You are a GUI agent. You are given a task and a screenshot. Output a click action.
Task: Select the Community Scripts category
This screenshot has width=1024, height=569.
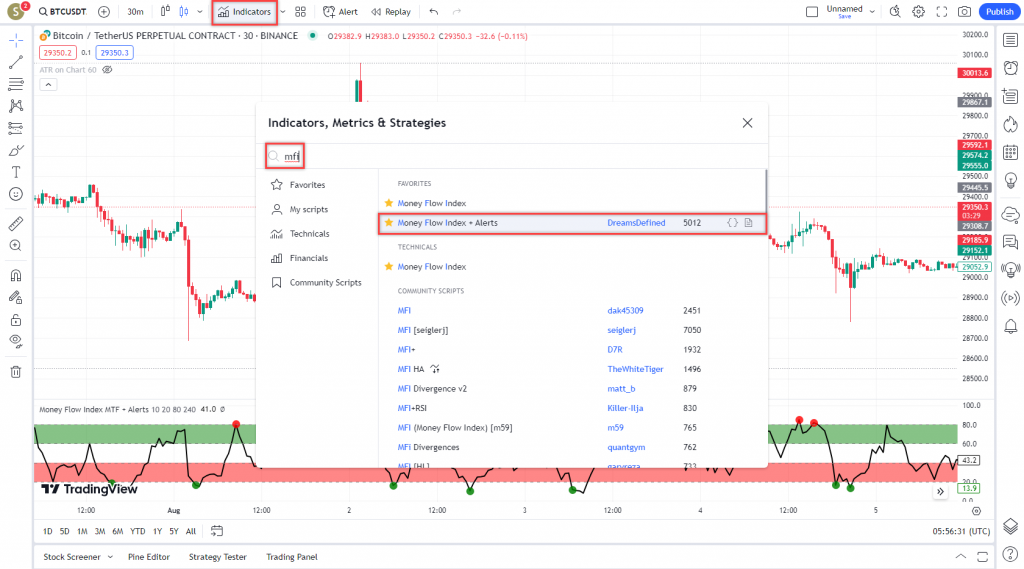pyautogui.click(x=325, y=282)
